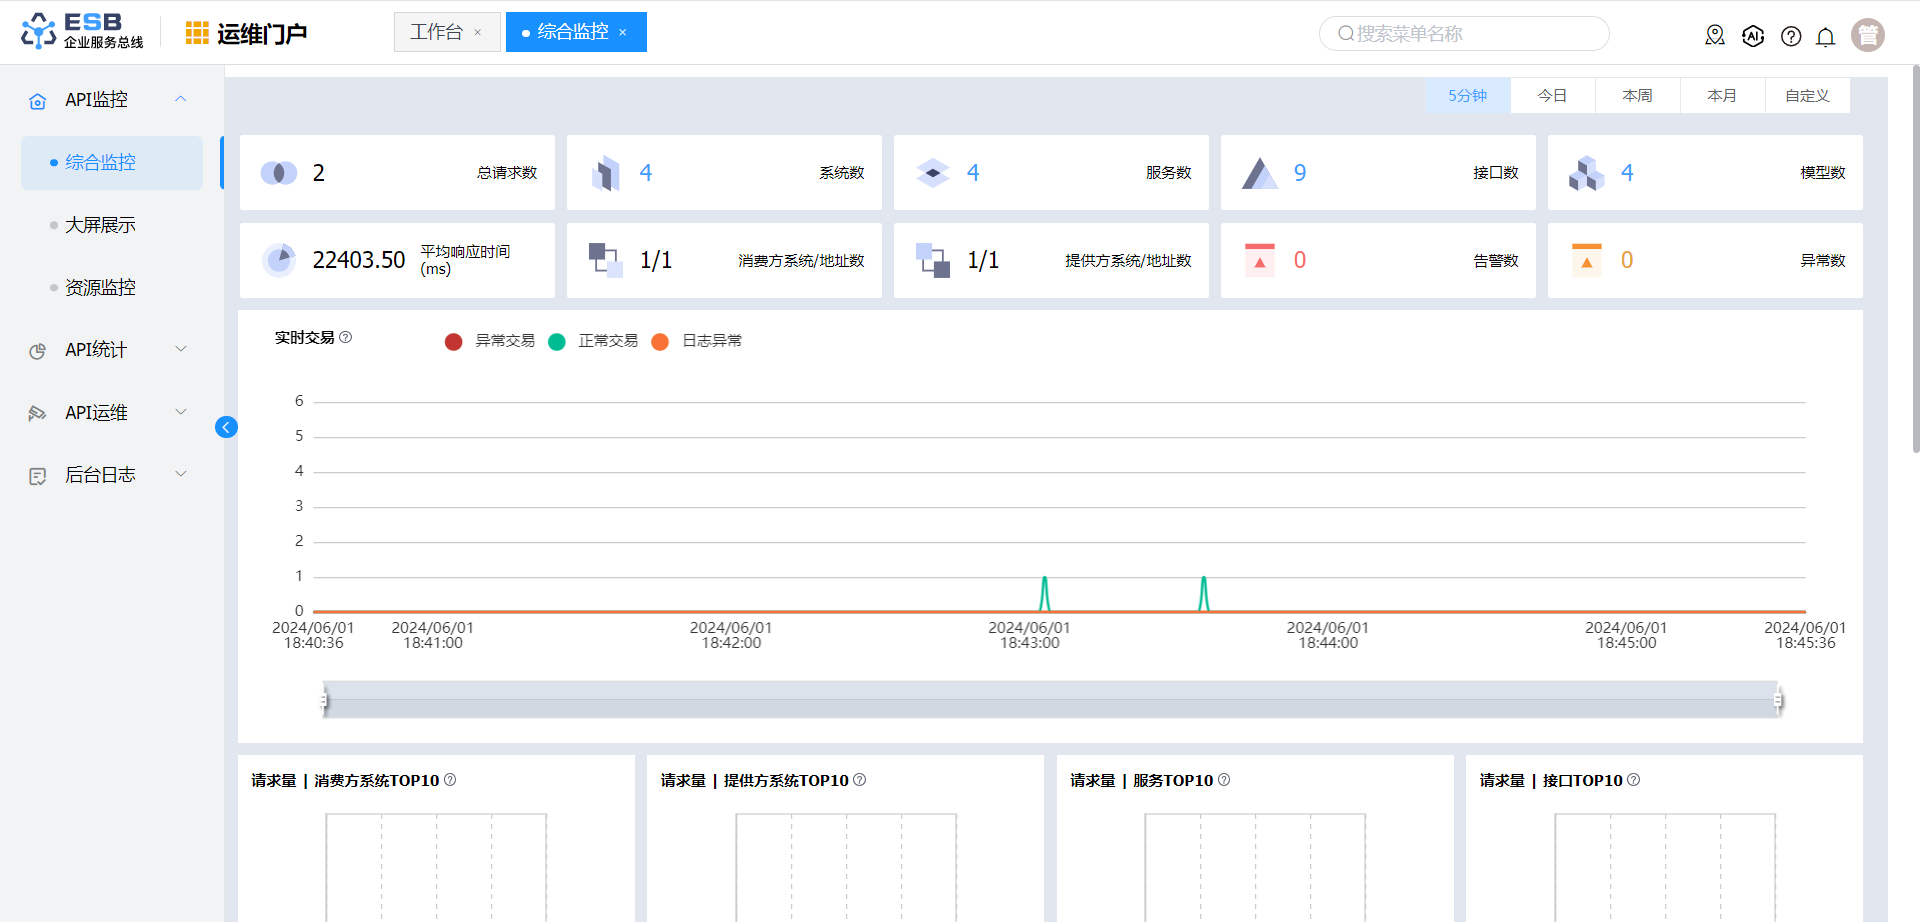
Task: Expand the API统计 sidebar menu
Action: (x=108, y=350)
